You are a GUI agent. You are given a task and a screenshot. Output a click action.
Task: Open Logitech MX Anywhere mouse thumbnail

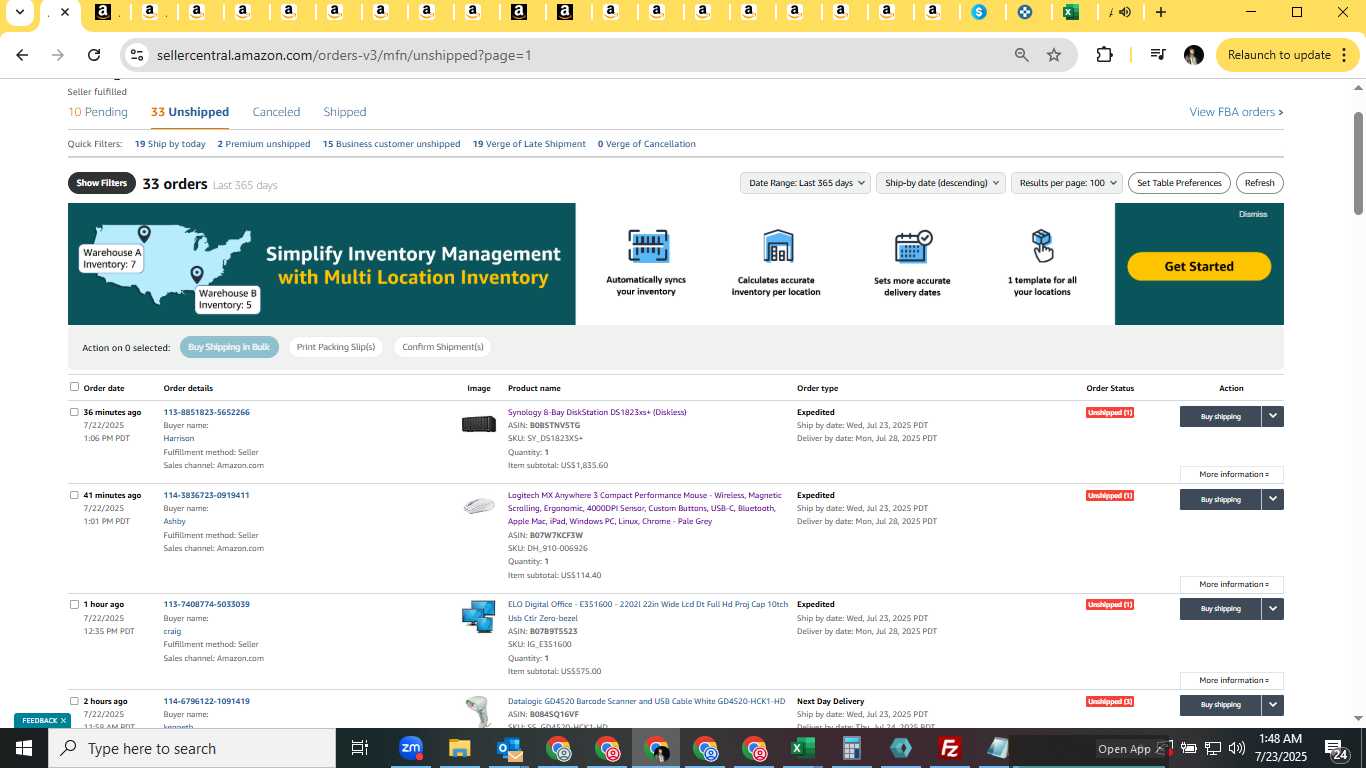tap(478, 506)
